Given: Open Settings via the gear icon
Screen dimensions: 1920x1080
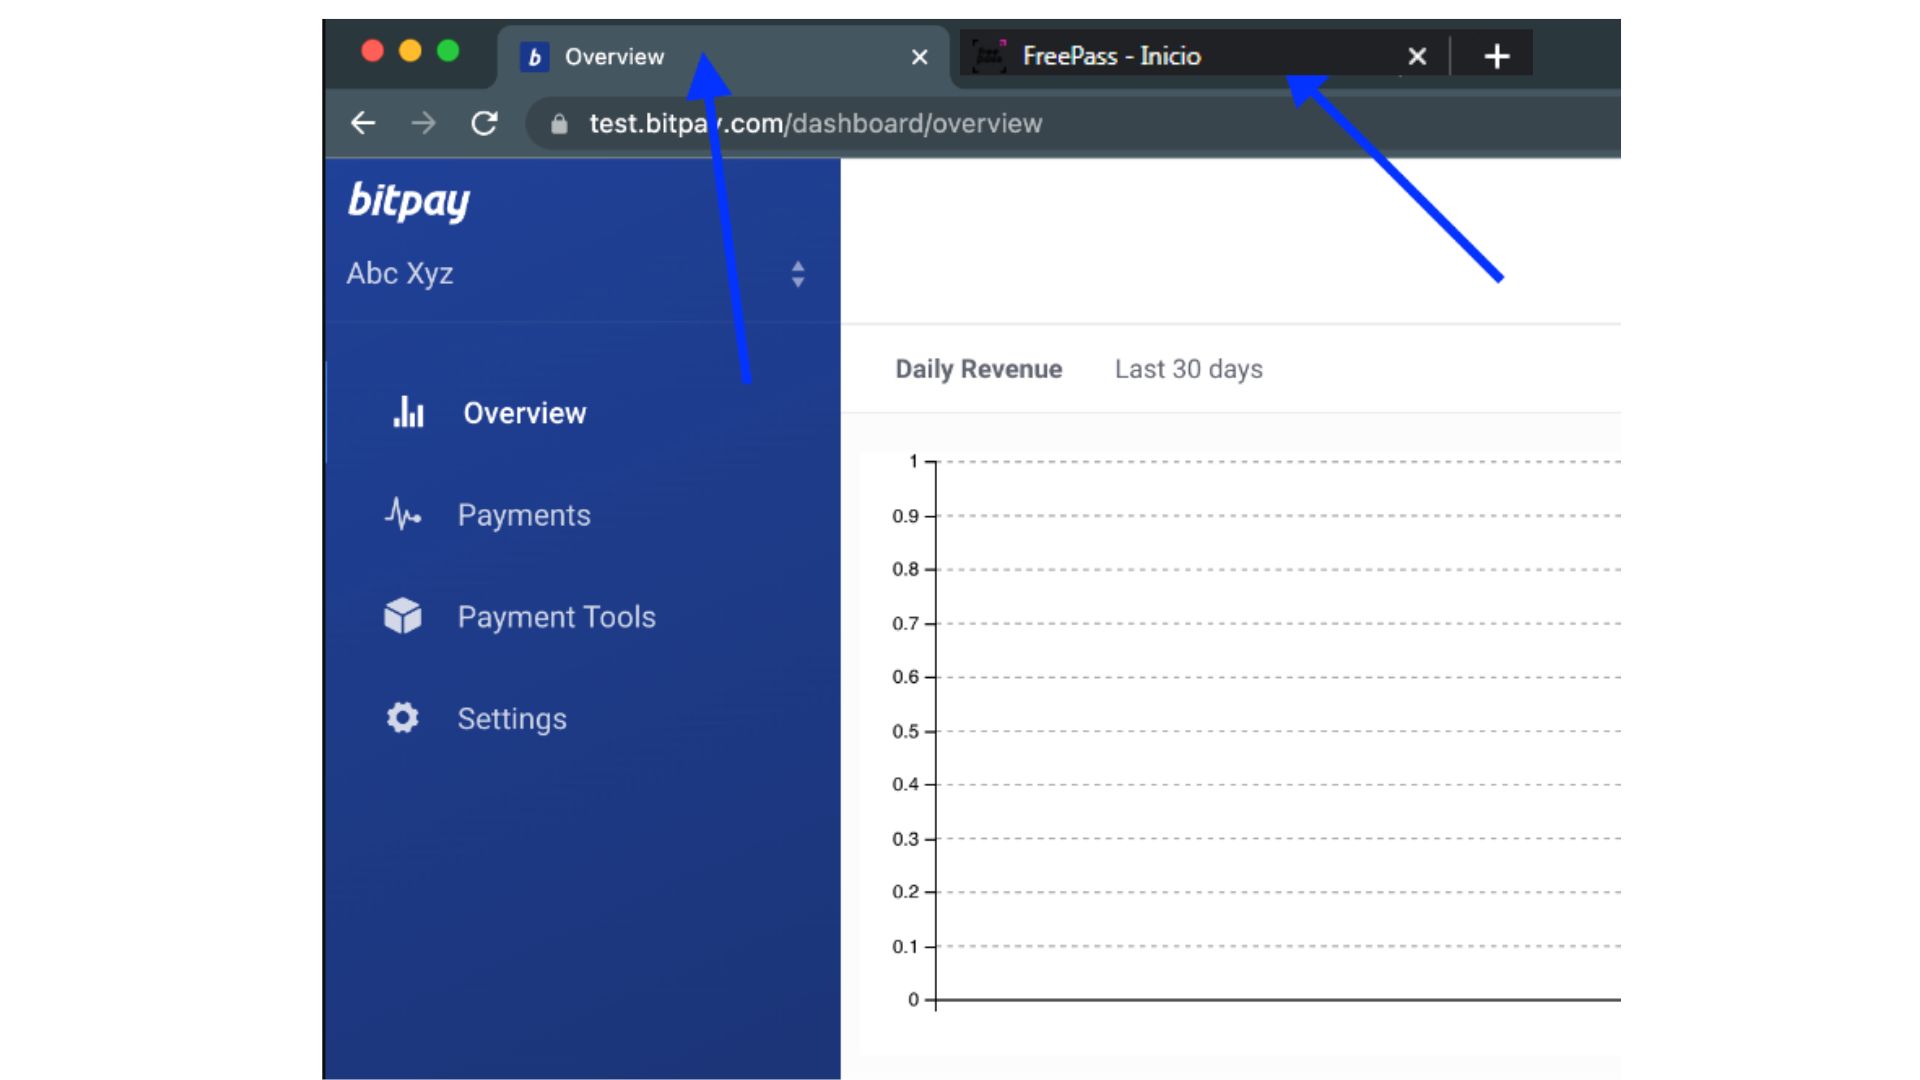Looking at the screenshot, I should (x=401, y=718).
